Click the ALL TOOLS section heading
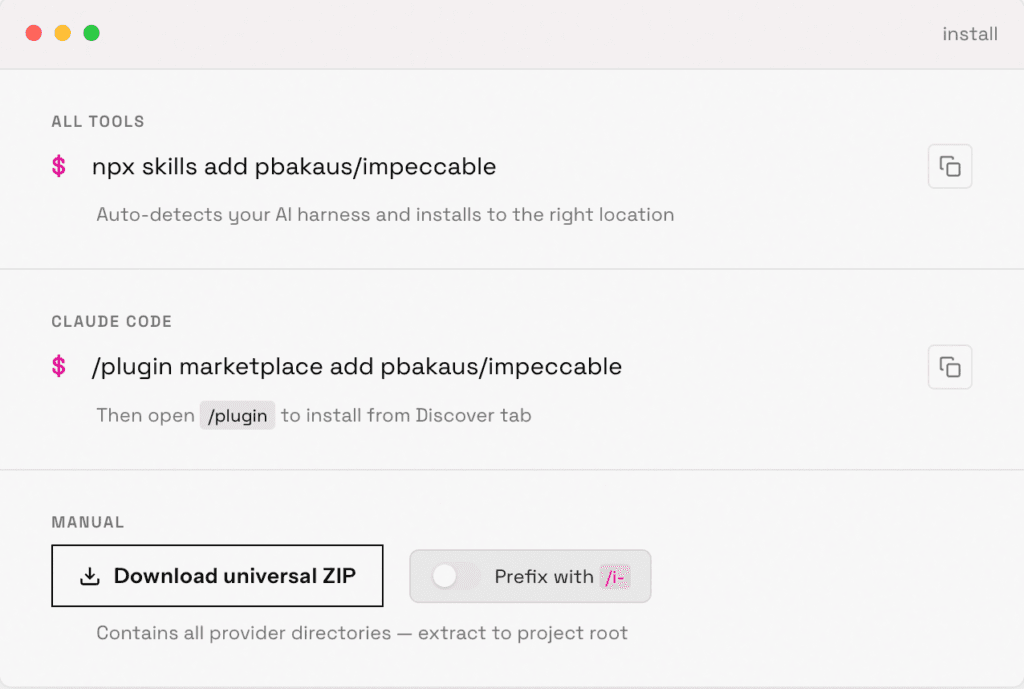The image size is (1024, 689). tap(98, 122)
